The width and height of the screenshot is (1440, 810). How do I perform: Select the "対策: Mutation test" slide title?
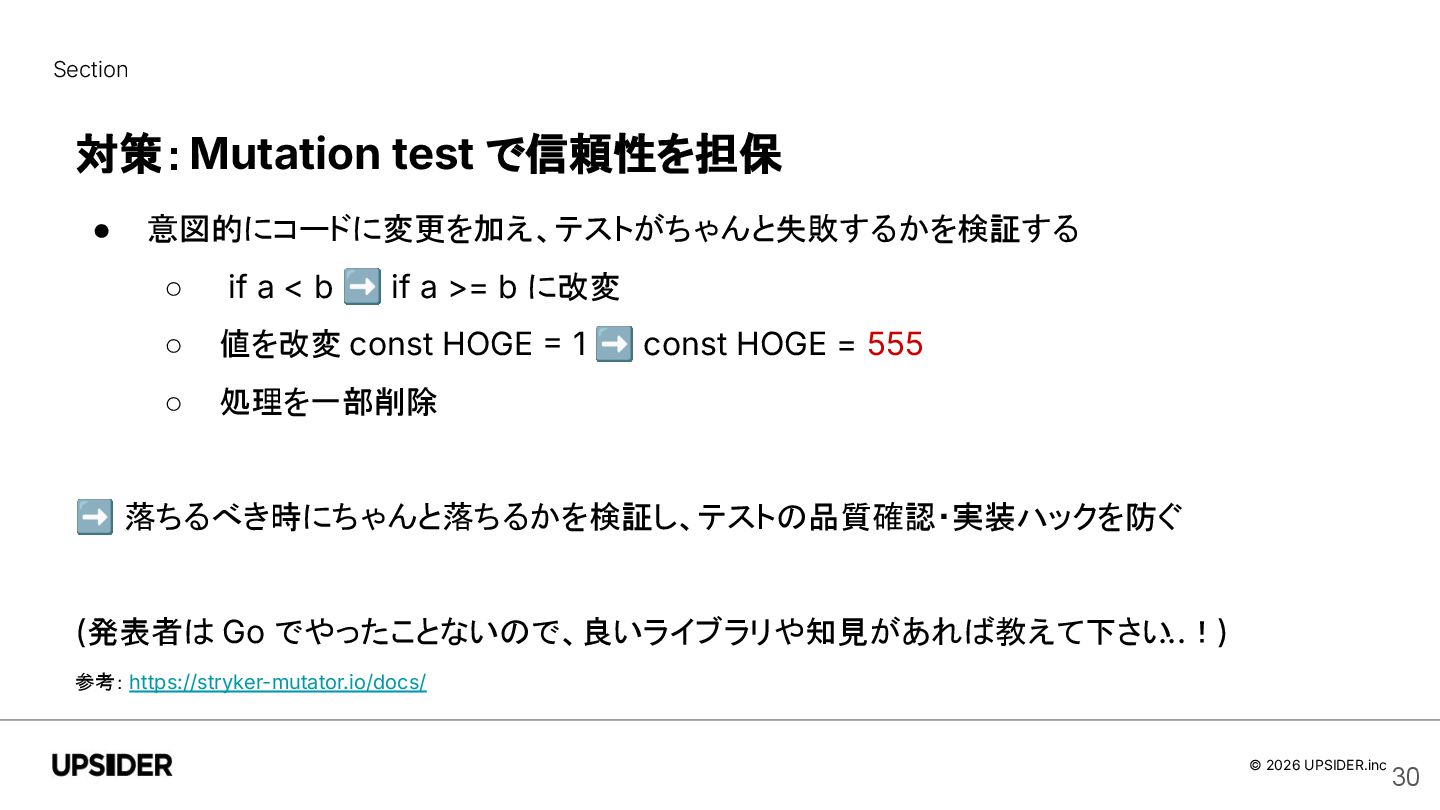(428, 154)
